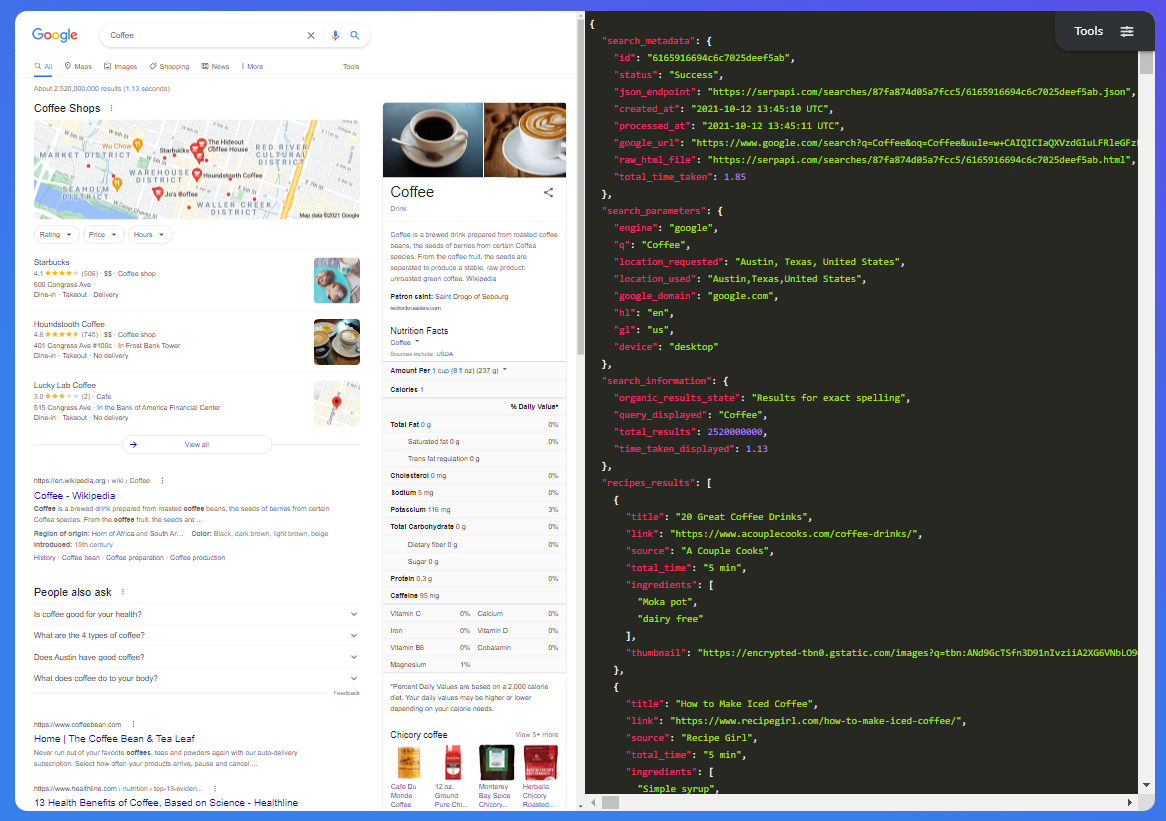This screenshot has width=1166, height=821.
Task: Click the Tools settings sliders icon
Action: (1127, 31)
